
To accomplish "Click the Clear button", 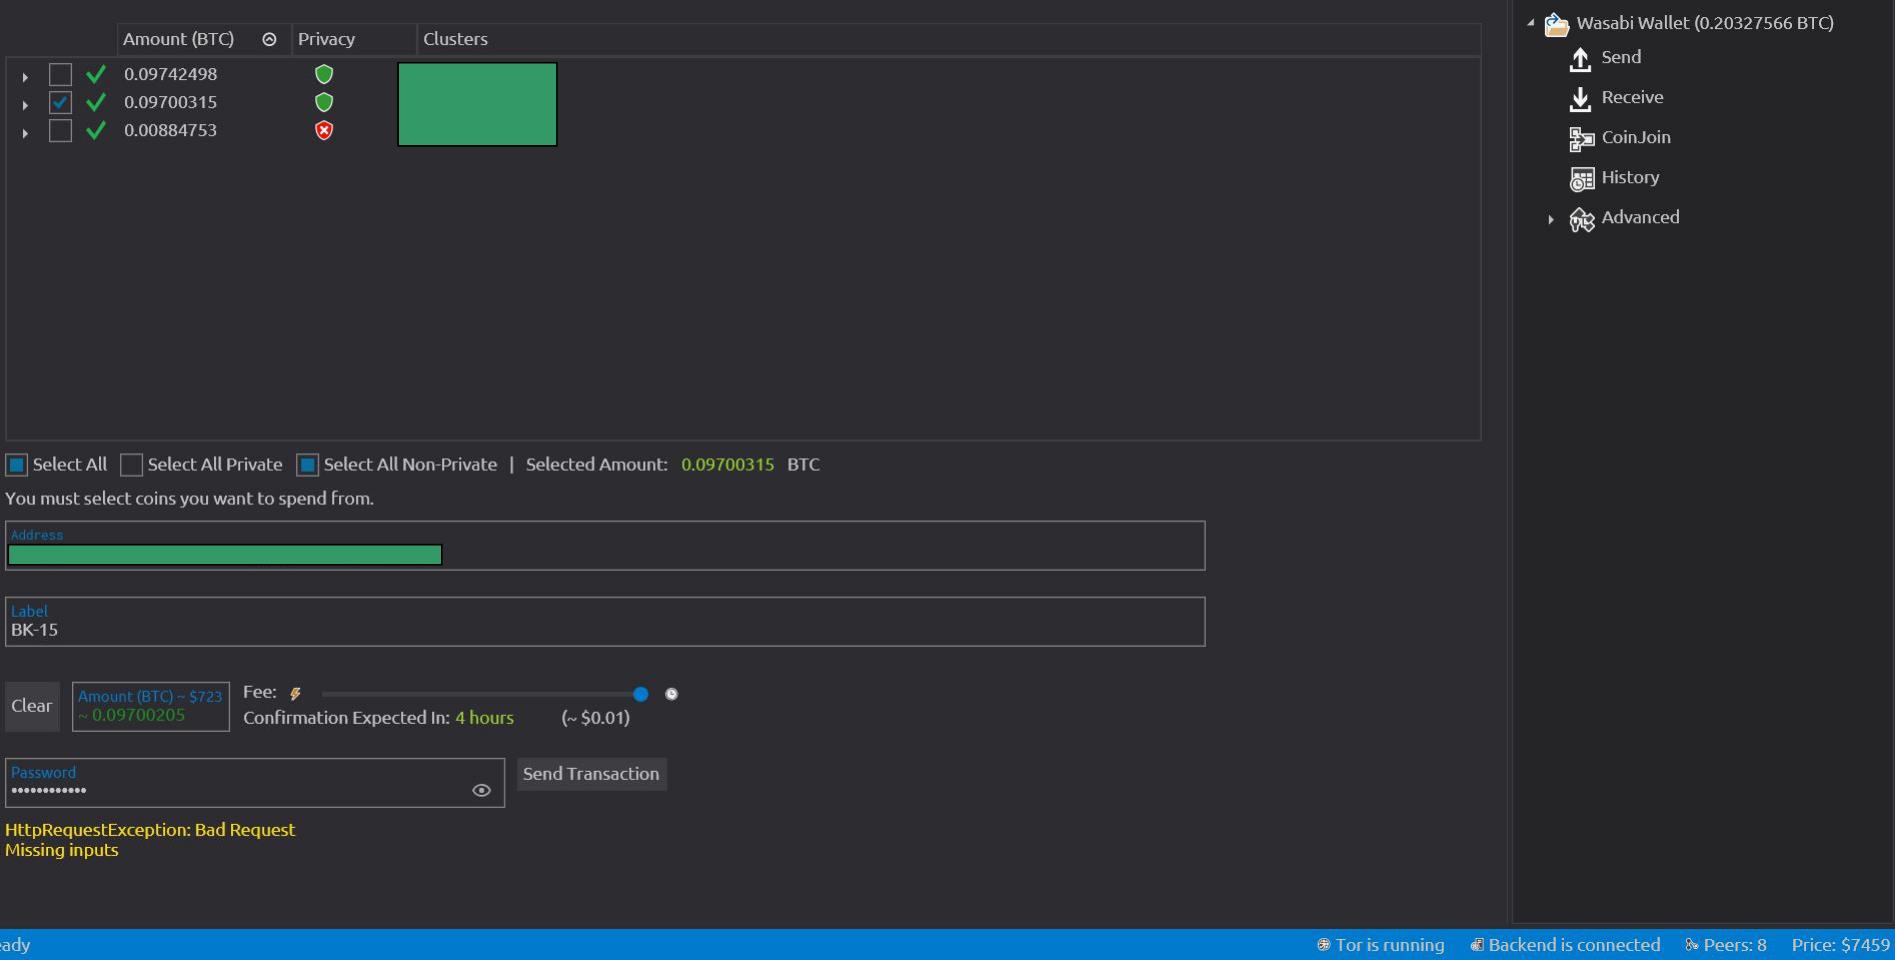I will [x=32, y=706].
